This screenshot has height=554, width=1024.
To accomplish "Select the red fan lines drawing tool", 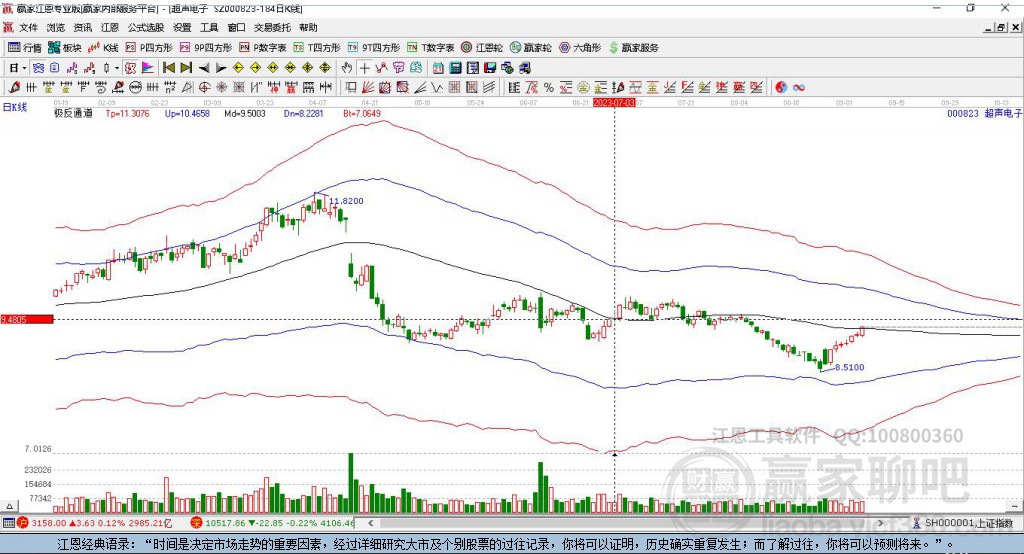I will (x=368, y=88).
